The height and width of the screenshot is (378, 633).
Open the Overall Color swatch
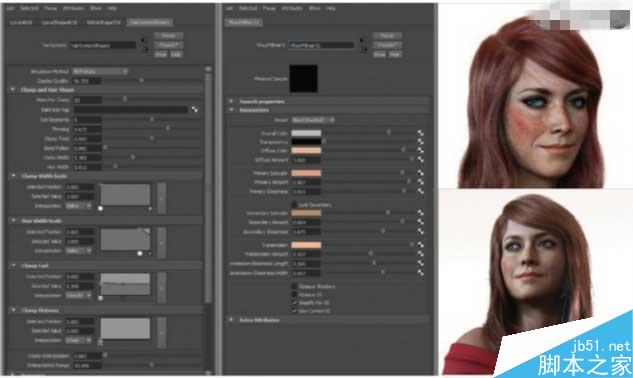(306, 133)
